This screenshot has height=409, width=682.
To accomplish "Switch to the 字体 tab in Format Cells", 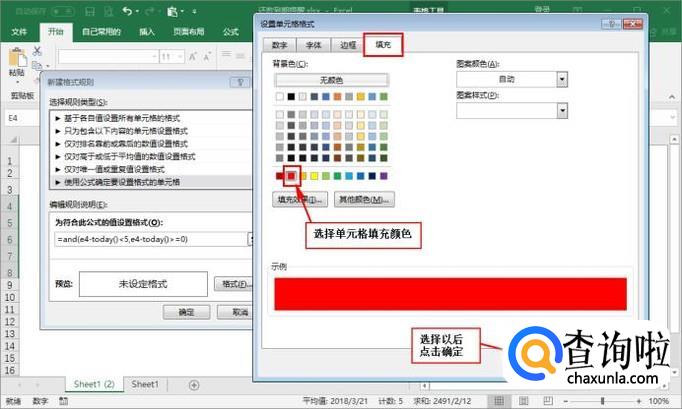I will tap(314, 45).
